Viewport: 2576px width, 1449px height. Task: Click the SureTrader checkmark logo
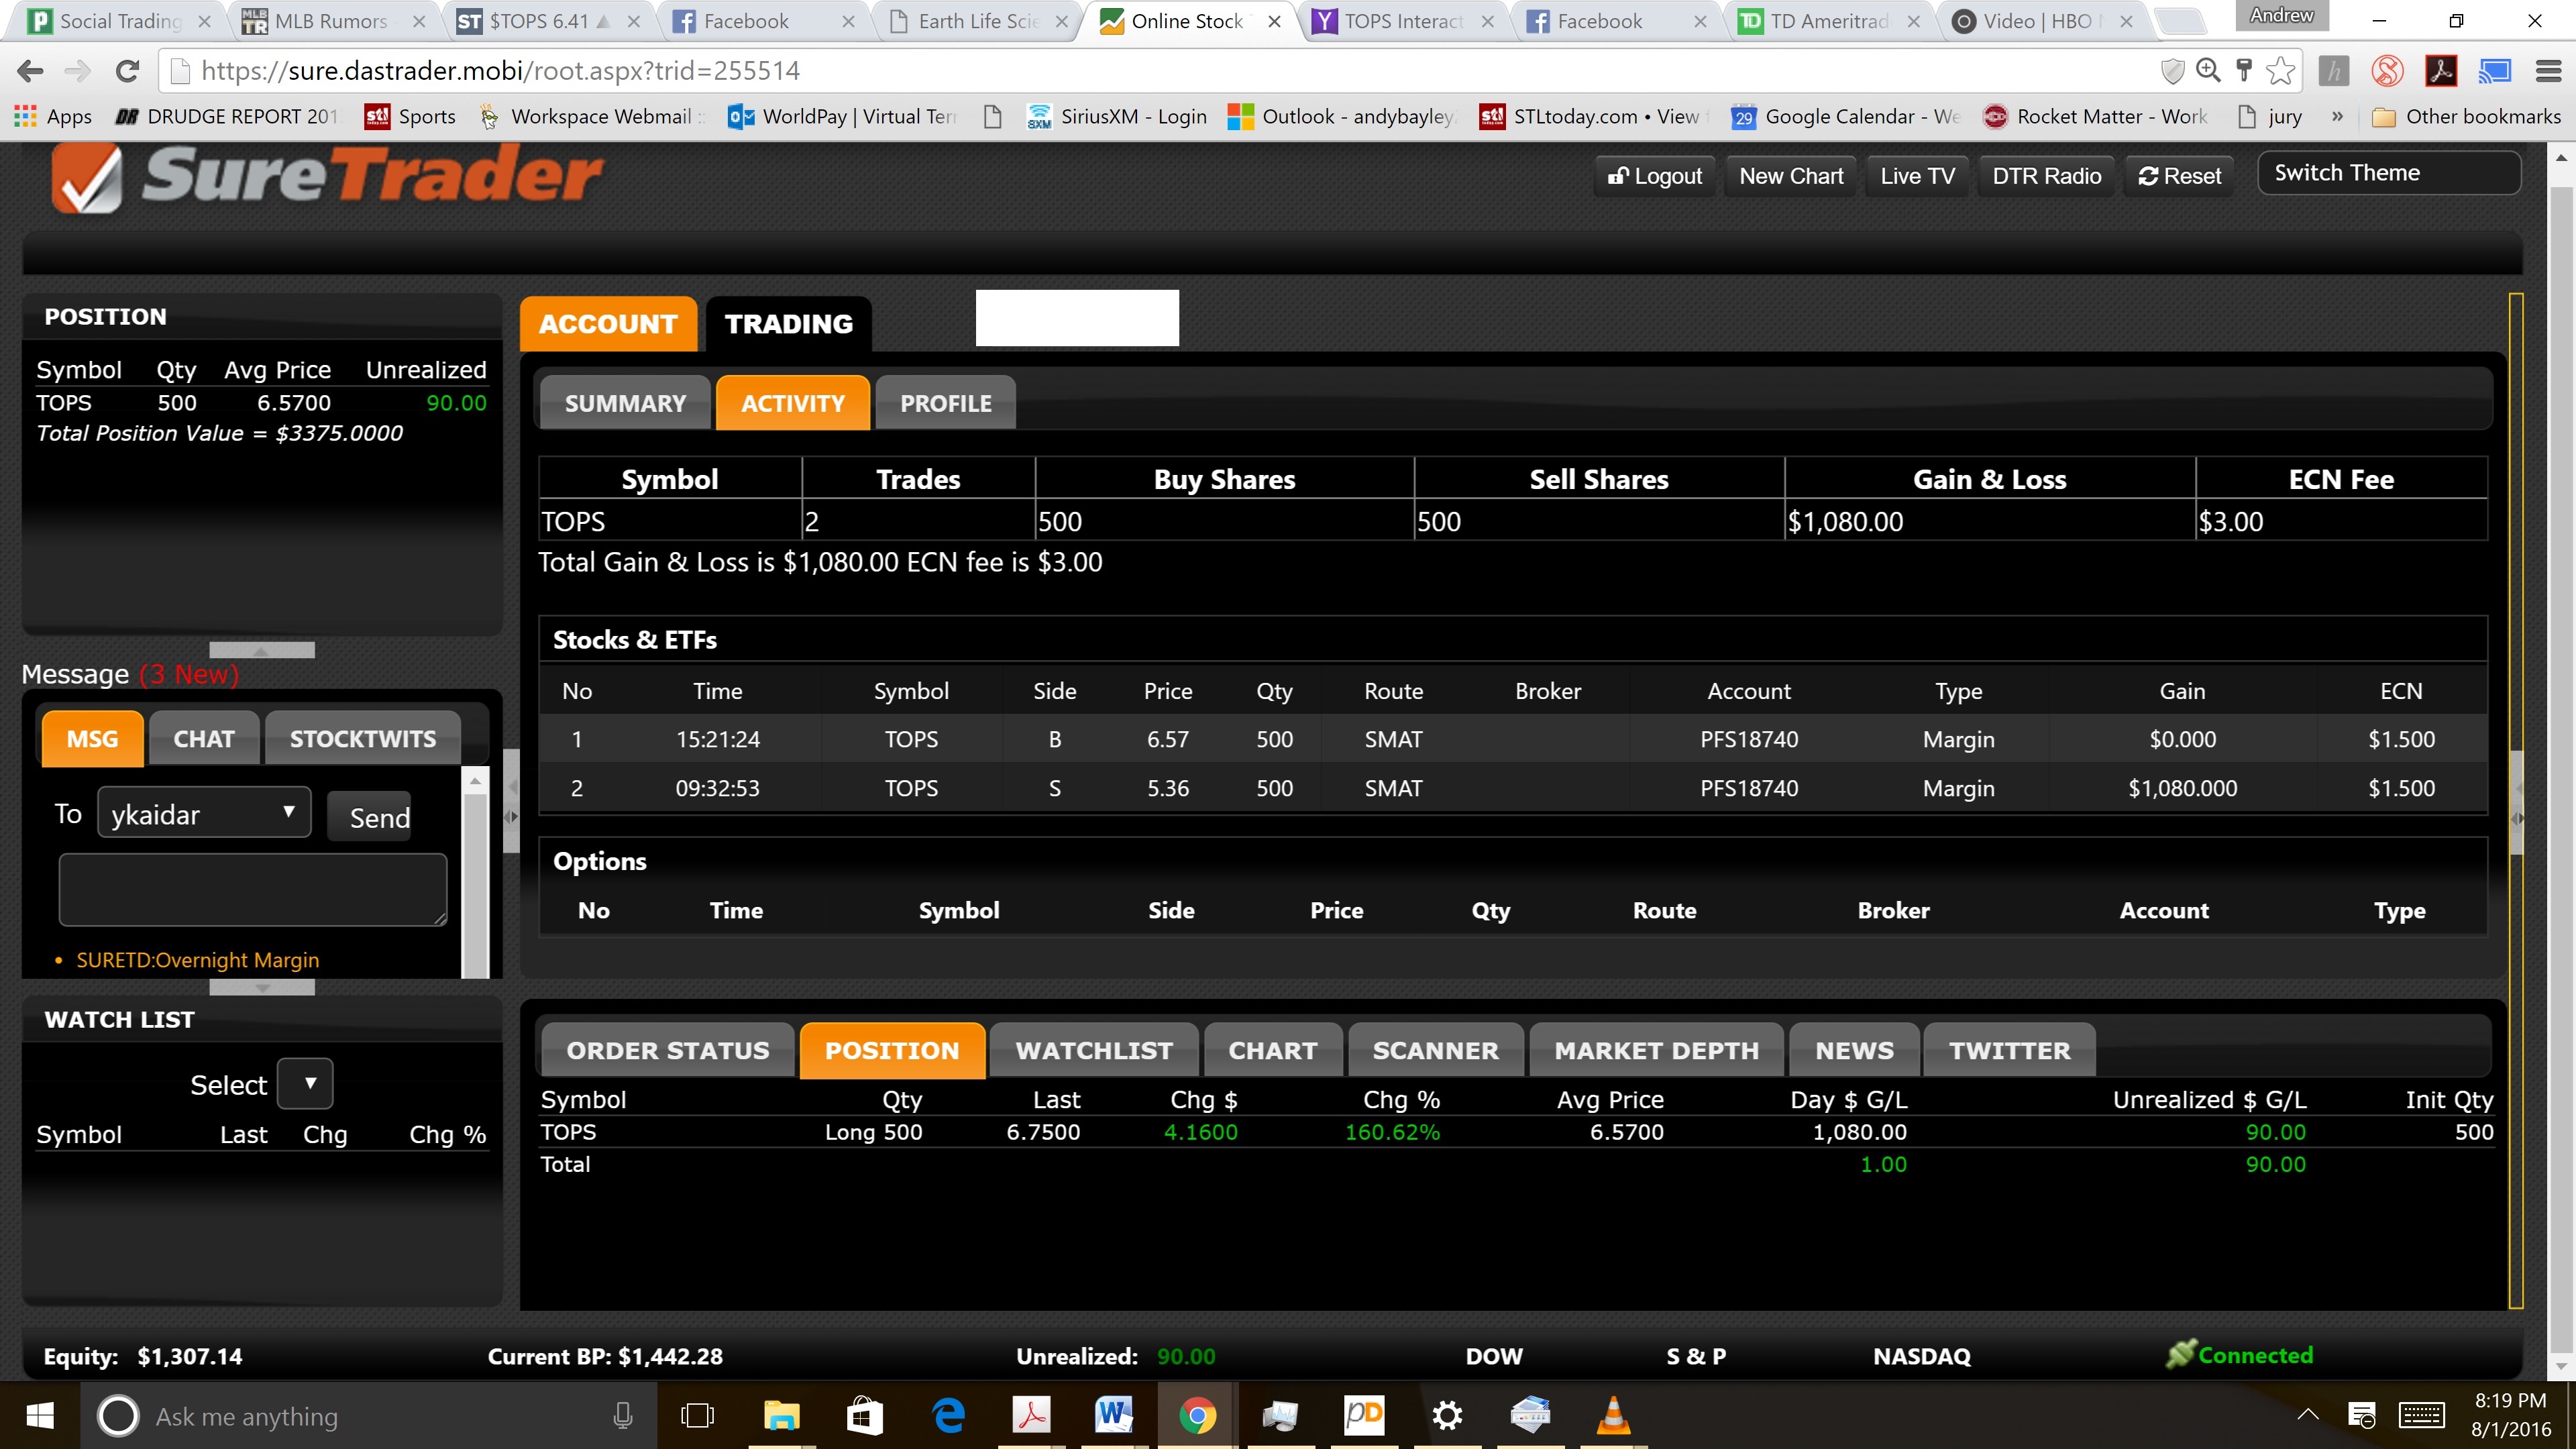pyautogui.click(x=88, y=178)
